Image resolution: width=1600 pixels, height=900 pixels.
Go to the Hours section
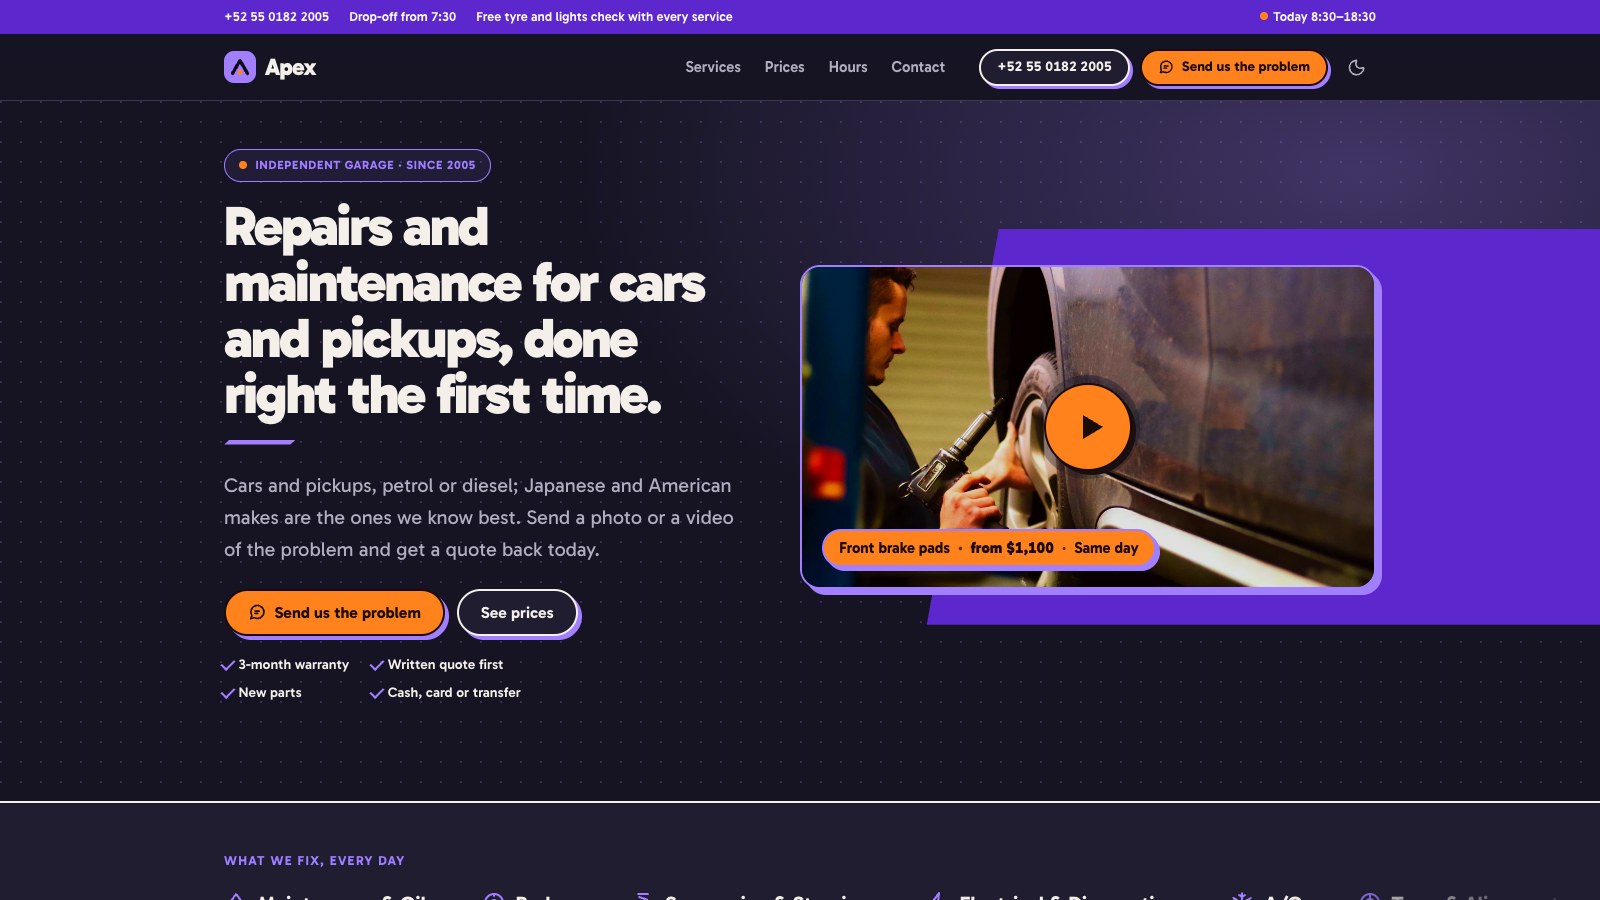[x=848, y=67]
